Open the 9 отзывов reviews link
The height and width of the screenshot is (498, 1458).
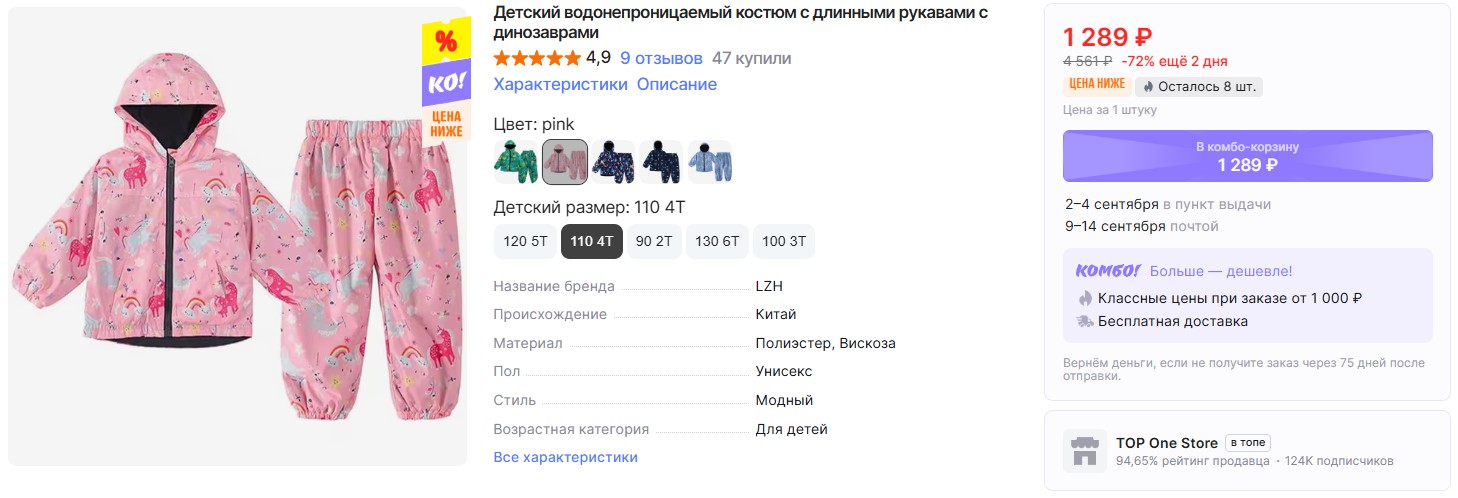click(661, 58)
